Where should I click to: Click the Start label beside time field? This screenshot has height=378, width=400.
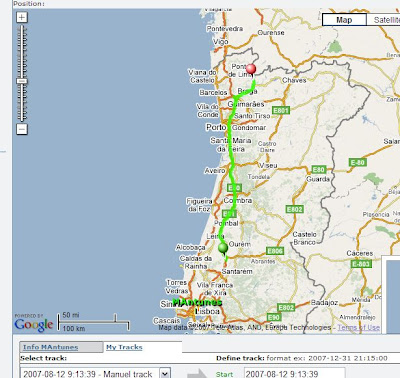click(224, 374)
